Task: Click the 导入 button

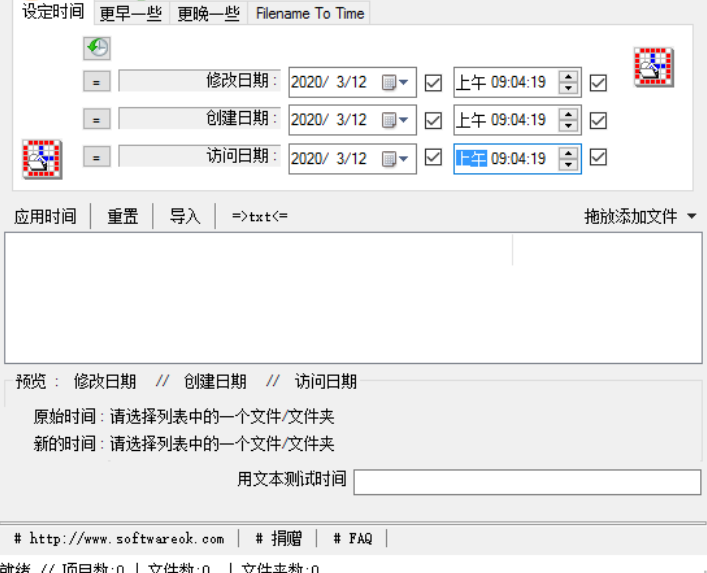Action: pos(184,216)
